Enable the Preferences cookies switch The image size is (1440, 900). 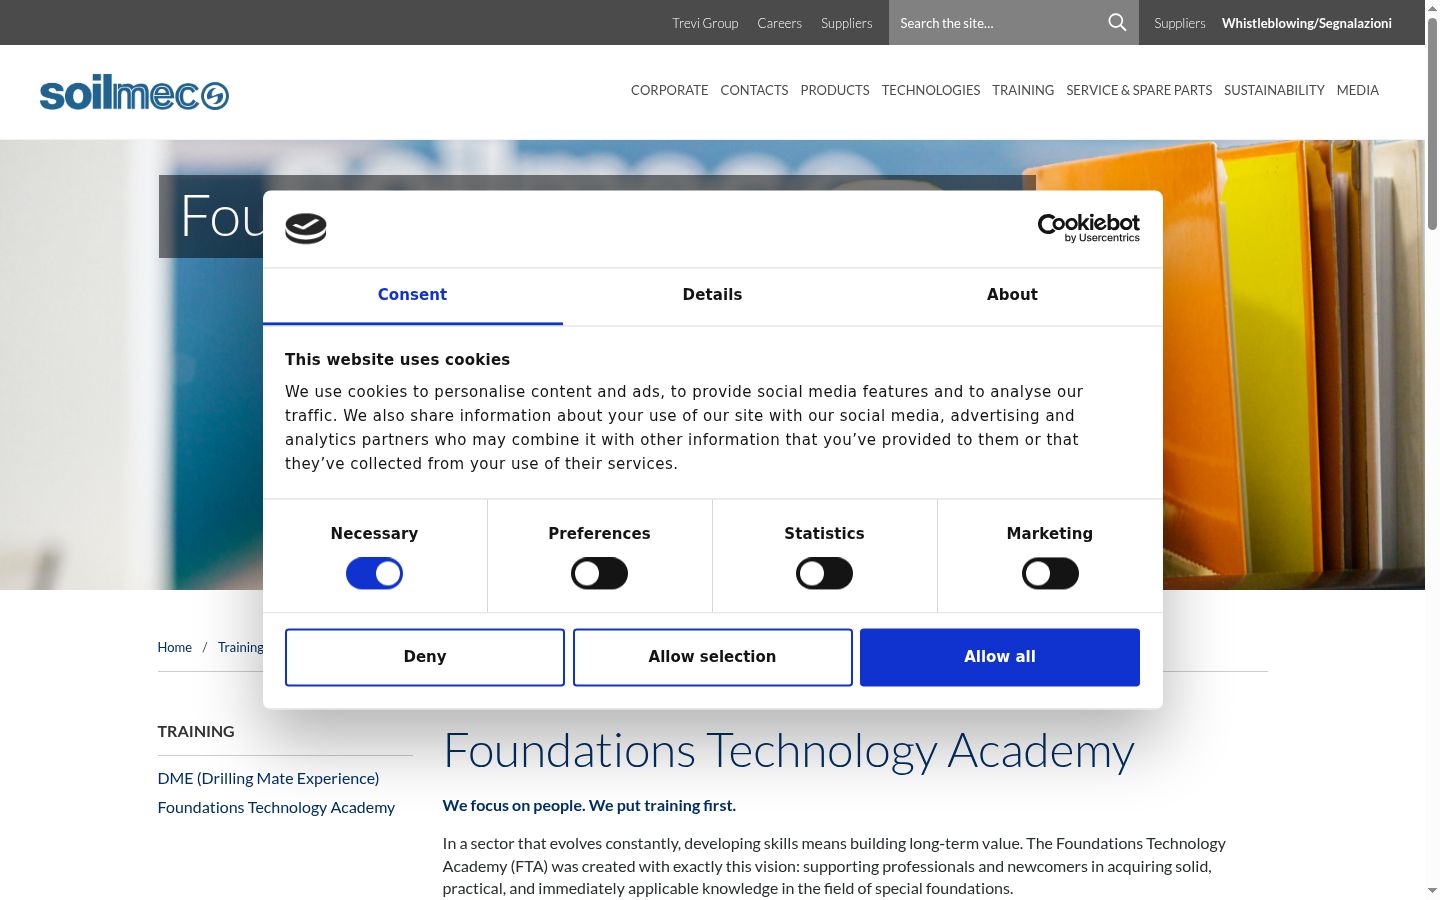coord(599,573)
